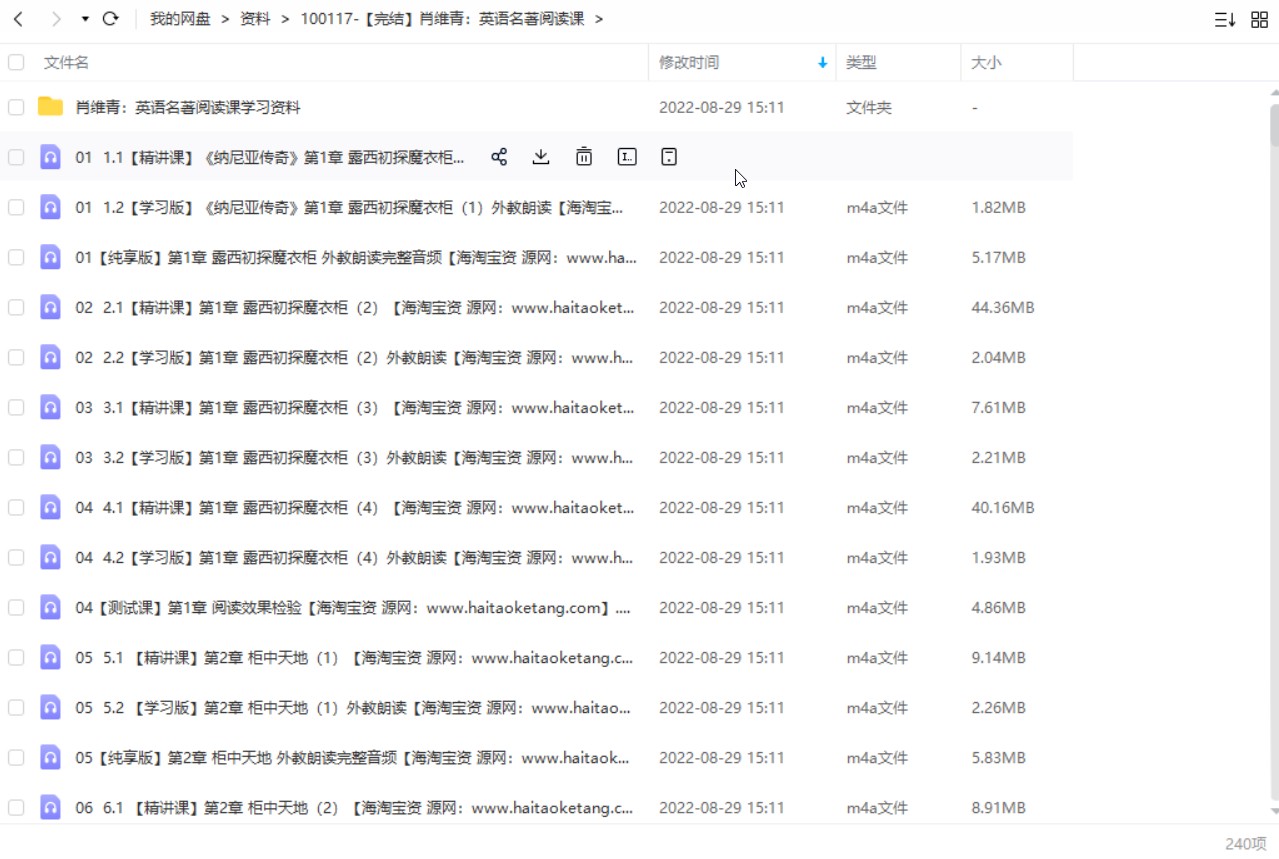
Task: Open file 01 1.2【学习版】露西初探魔衣柜（1）
Action: tap(350, 207)
